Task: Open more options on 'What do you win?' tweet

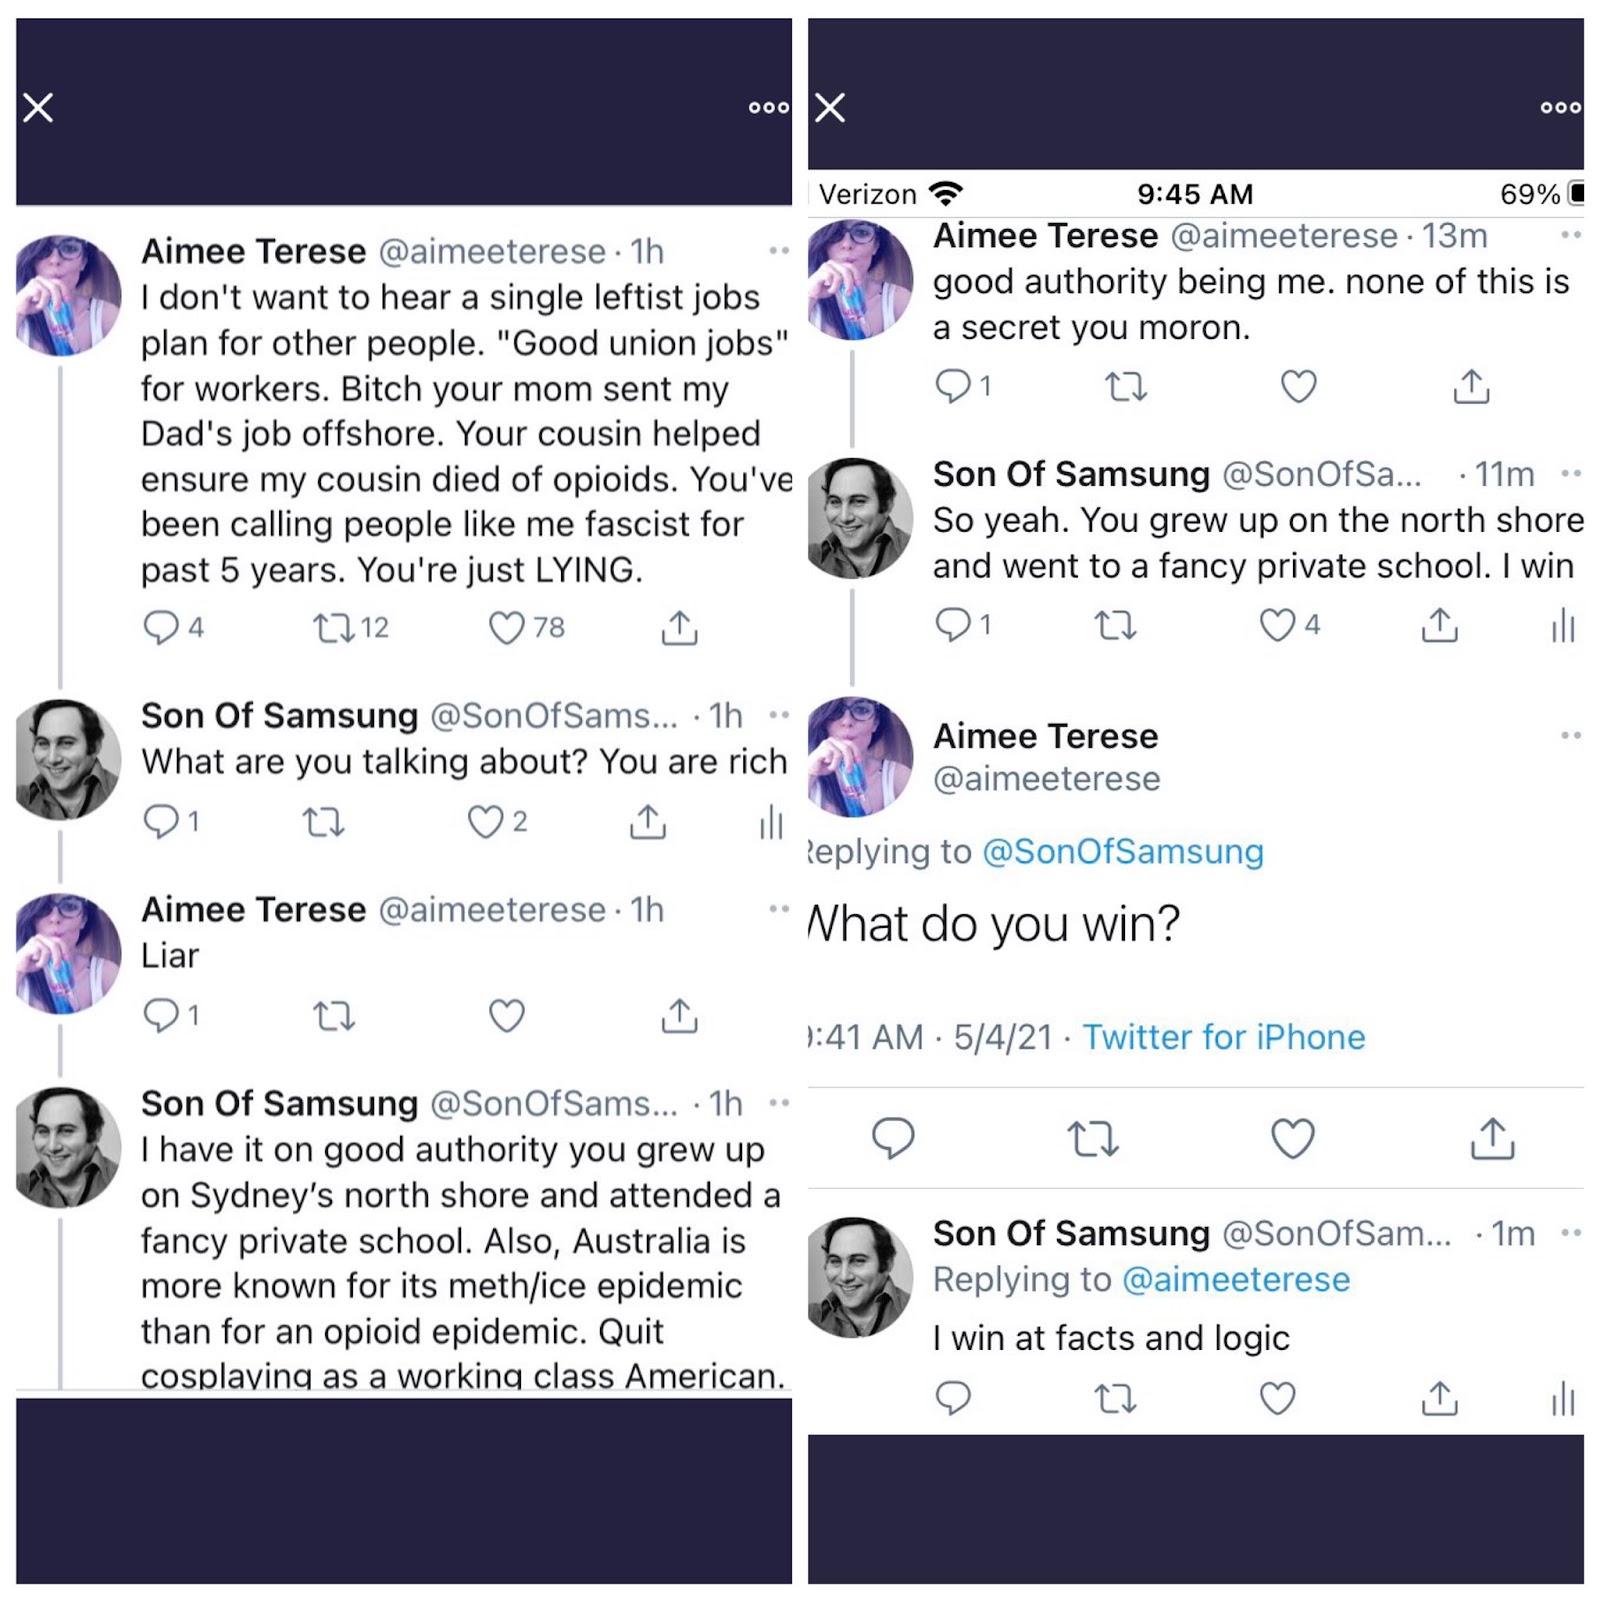Action: 1571,736
